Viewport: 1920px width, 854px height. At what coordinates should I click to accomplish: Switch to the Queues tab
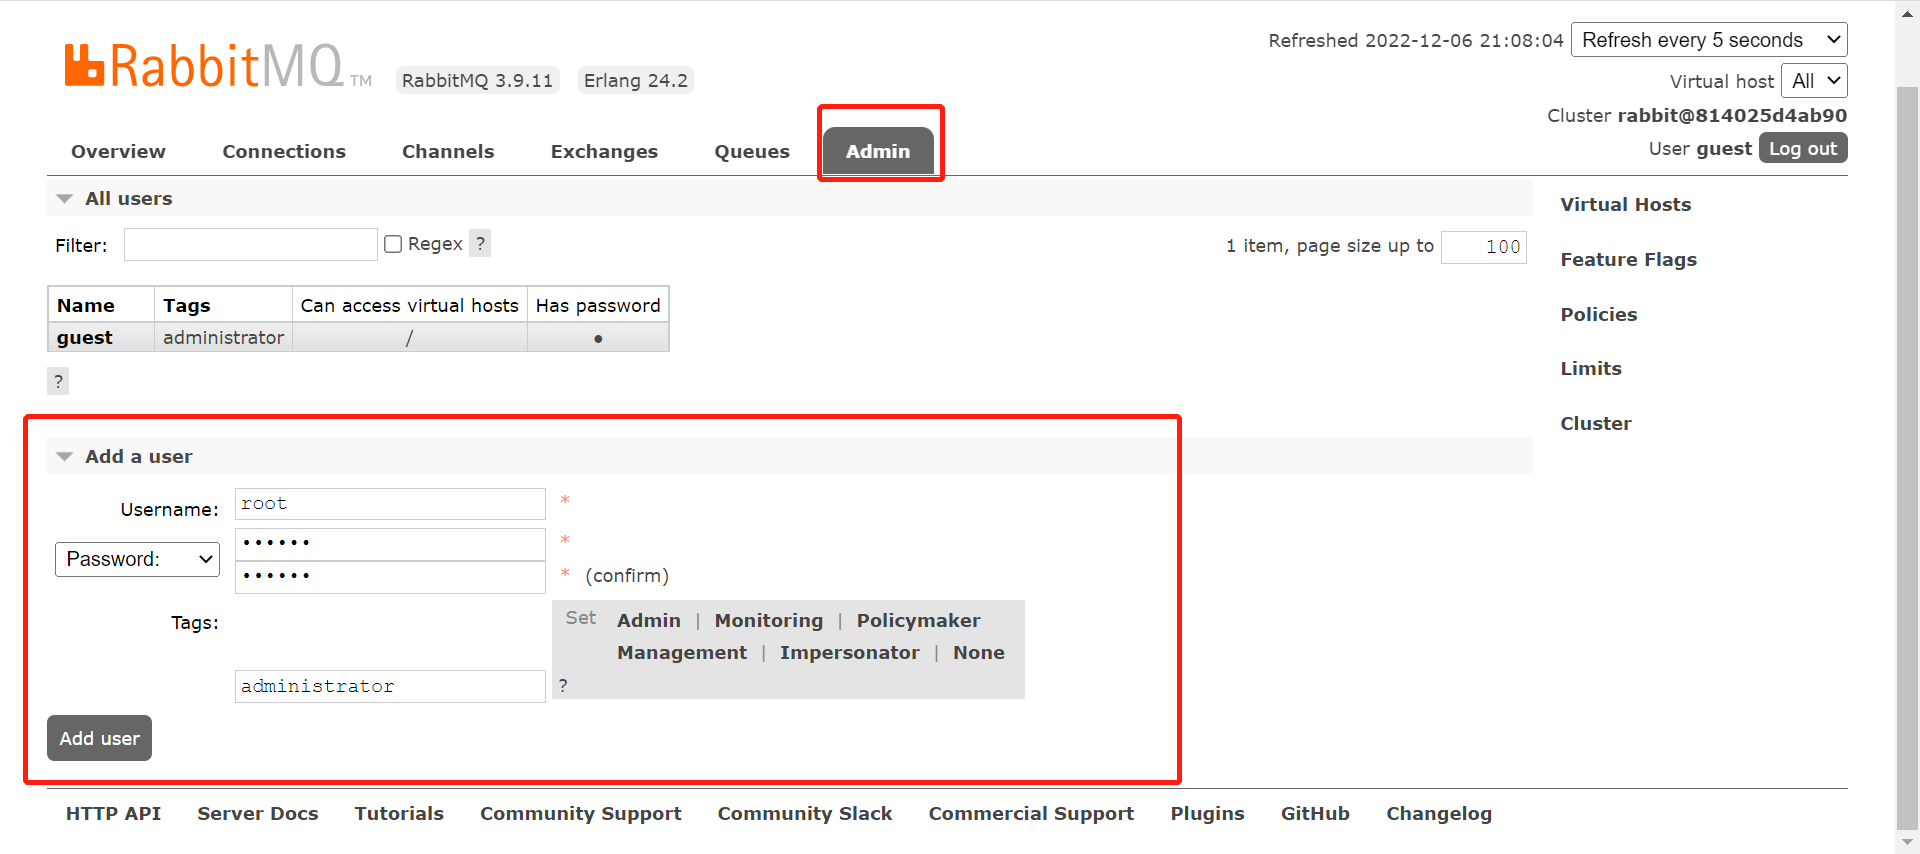[751, 152]
